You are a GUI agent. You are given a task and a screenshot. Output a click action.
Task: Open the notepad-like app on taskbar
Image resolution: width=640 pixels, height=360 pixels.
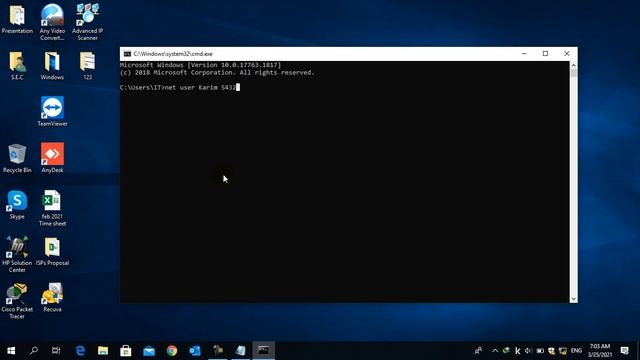point(241,351)
